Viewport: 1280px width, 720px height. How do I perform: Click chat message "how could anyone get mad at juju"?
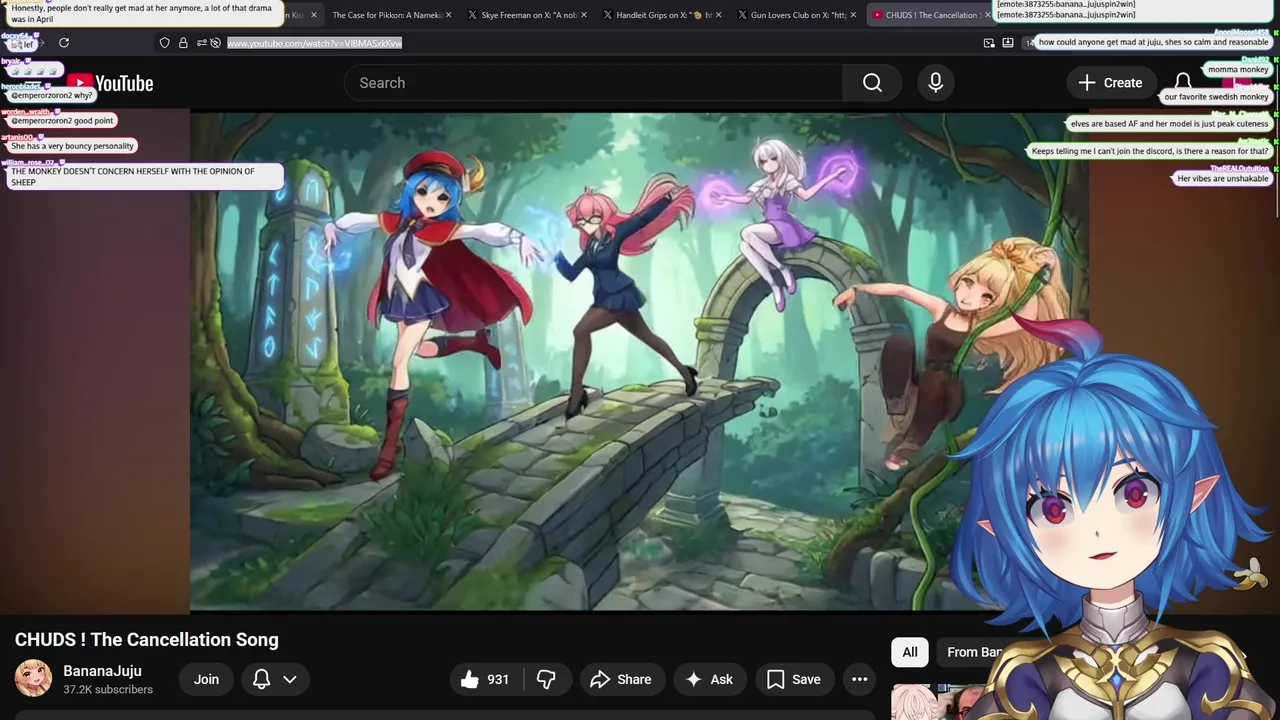point(1153,43)
